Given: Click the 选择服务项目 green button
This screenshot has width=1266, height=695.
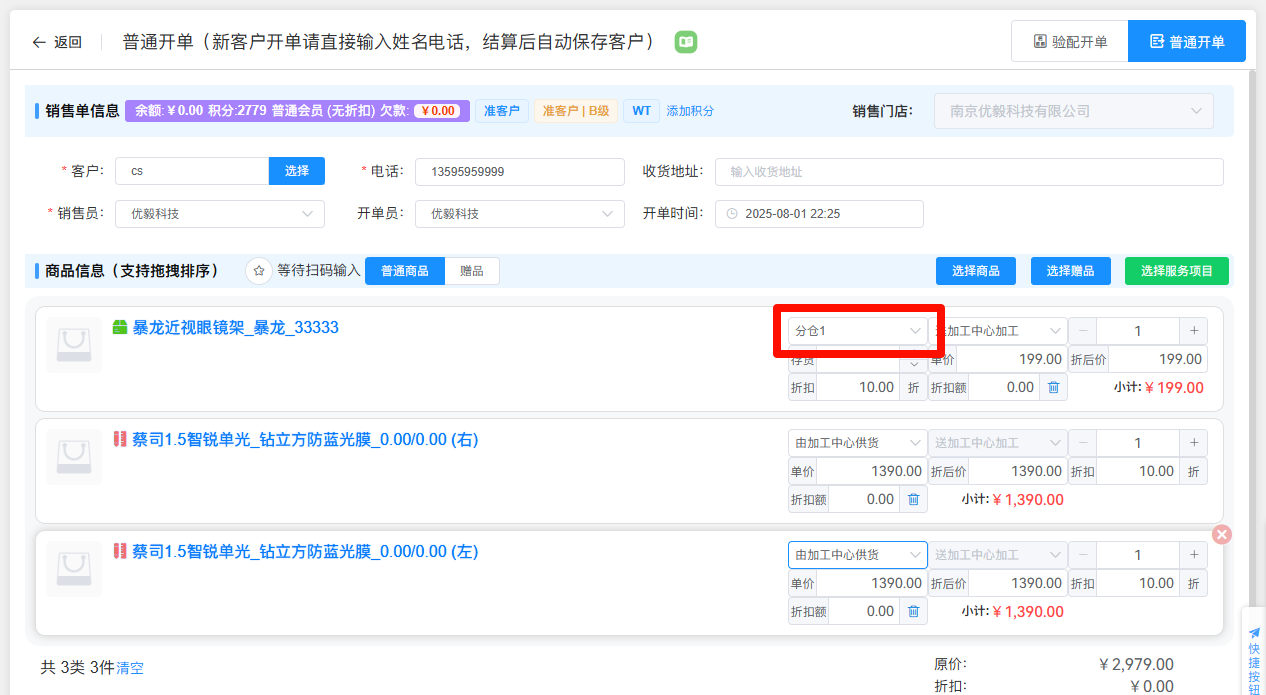Looking at the screenshot, I should pos(1177,271).
